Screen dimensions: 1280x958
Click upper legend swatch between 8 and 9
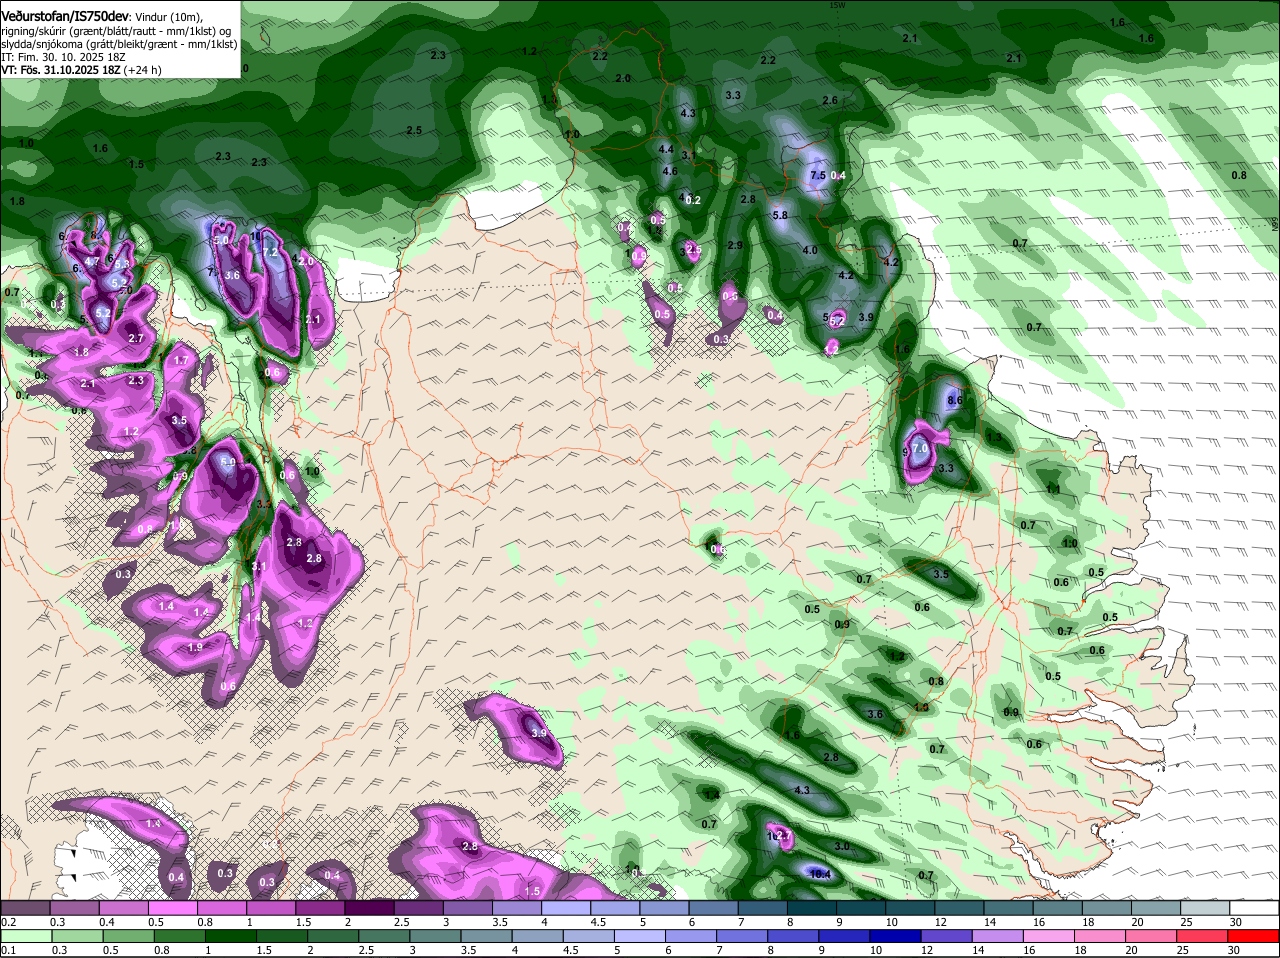pyautogui.click(x=812, y=908)
